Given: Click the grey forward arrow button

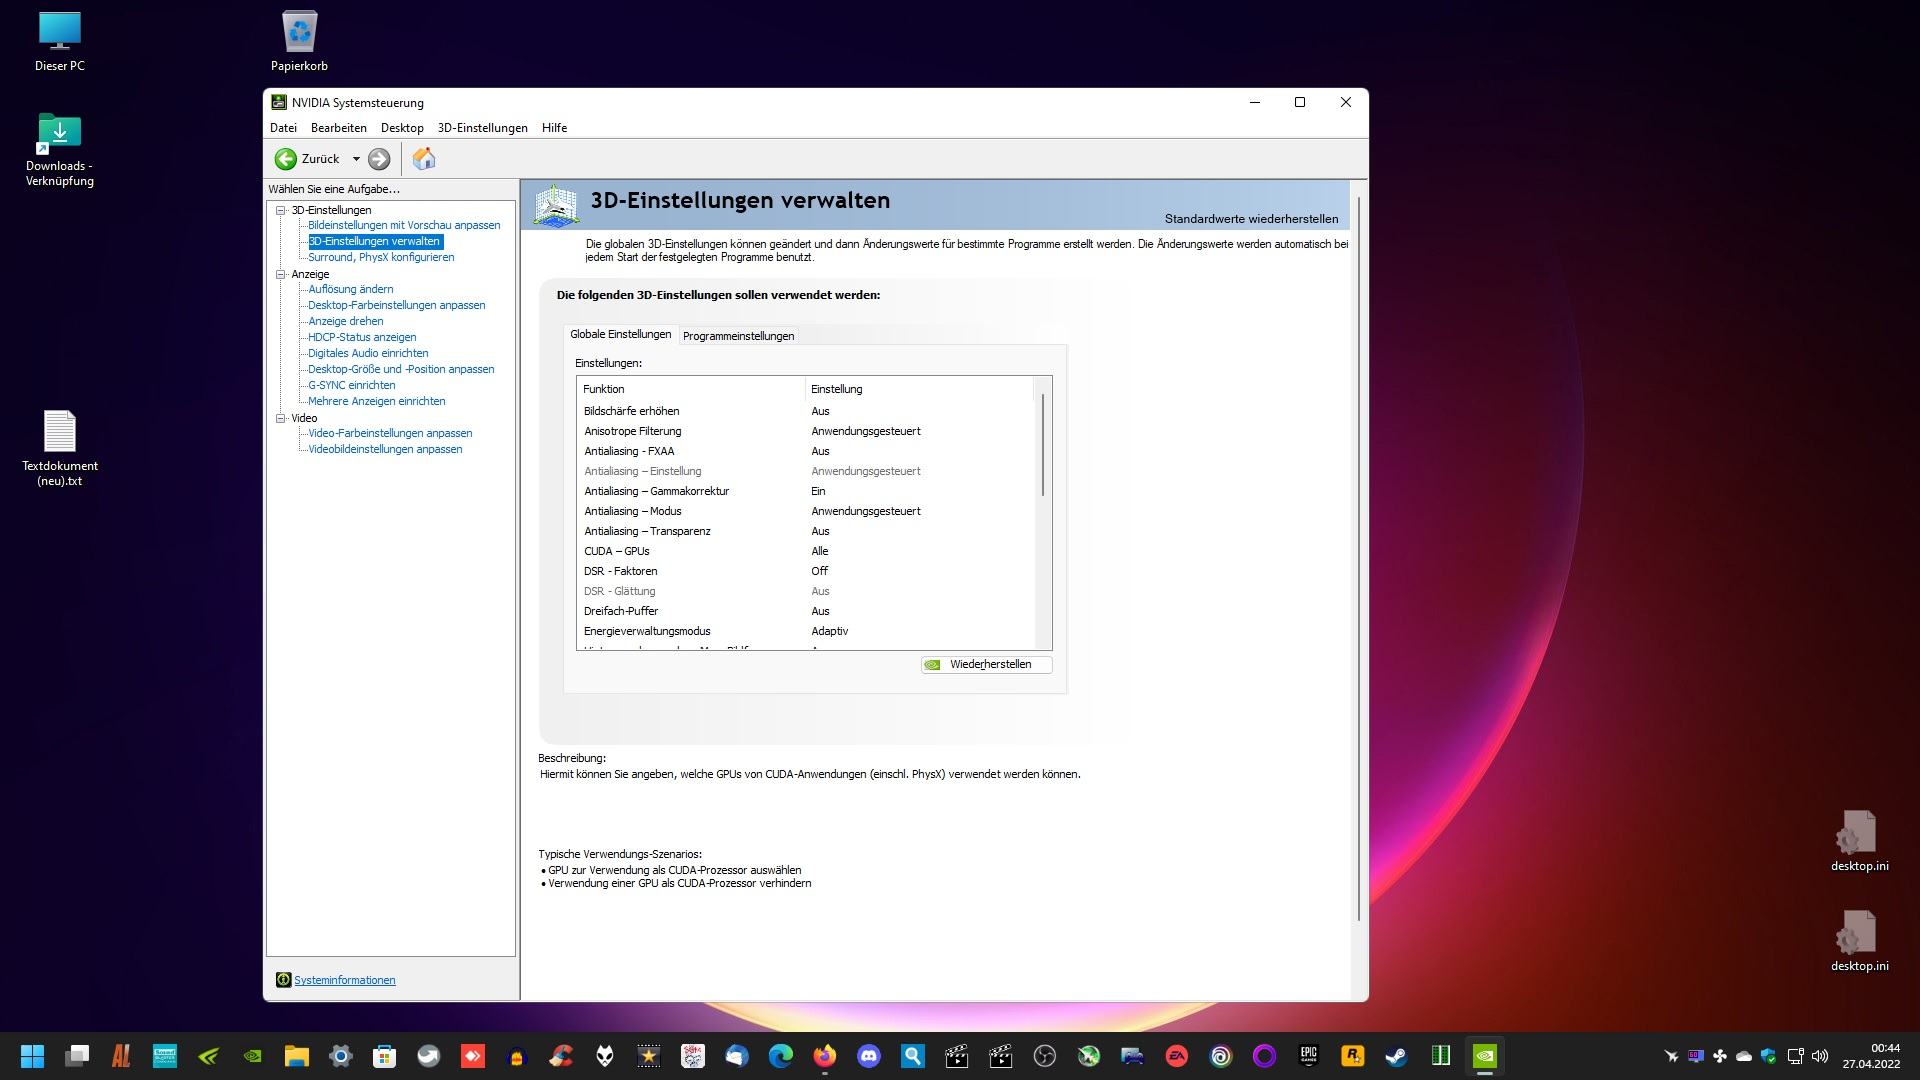Looking at the screenshot, I should [379, 159].
